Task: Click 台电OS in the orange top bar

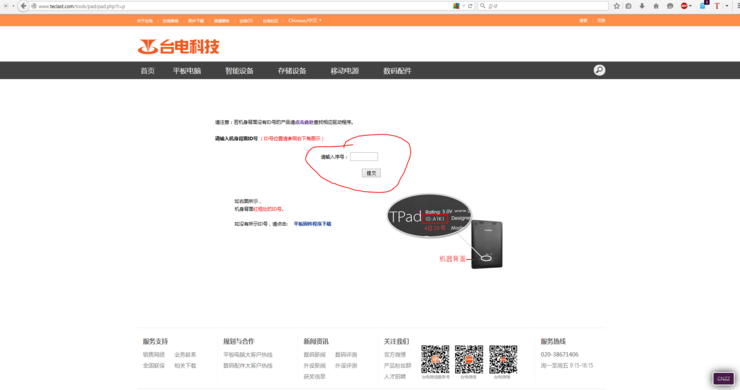Action: coord(246,21)
